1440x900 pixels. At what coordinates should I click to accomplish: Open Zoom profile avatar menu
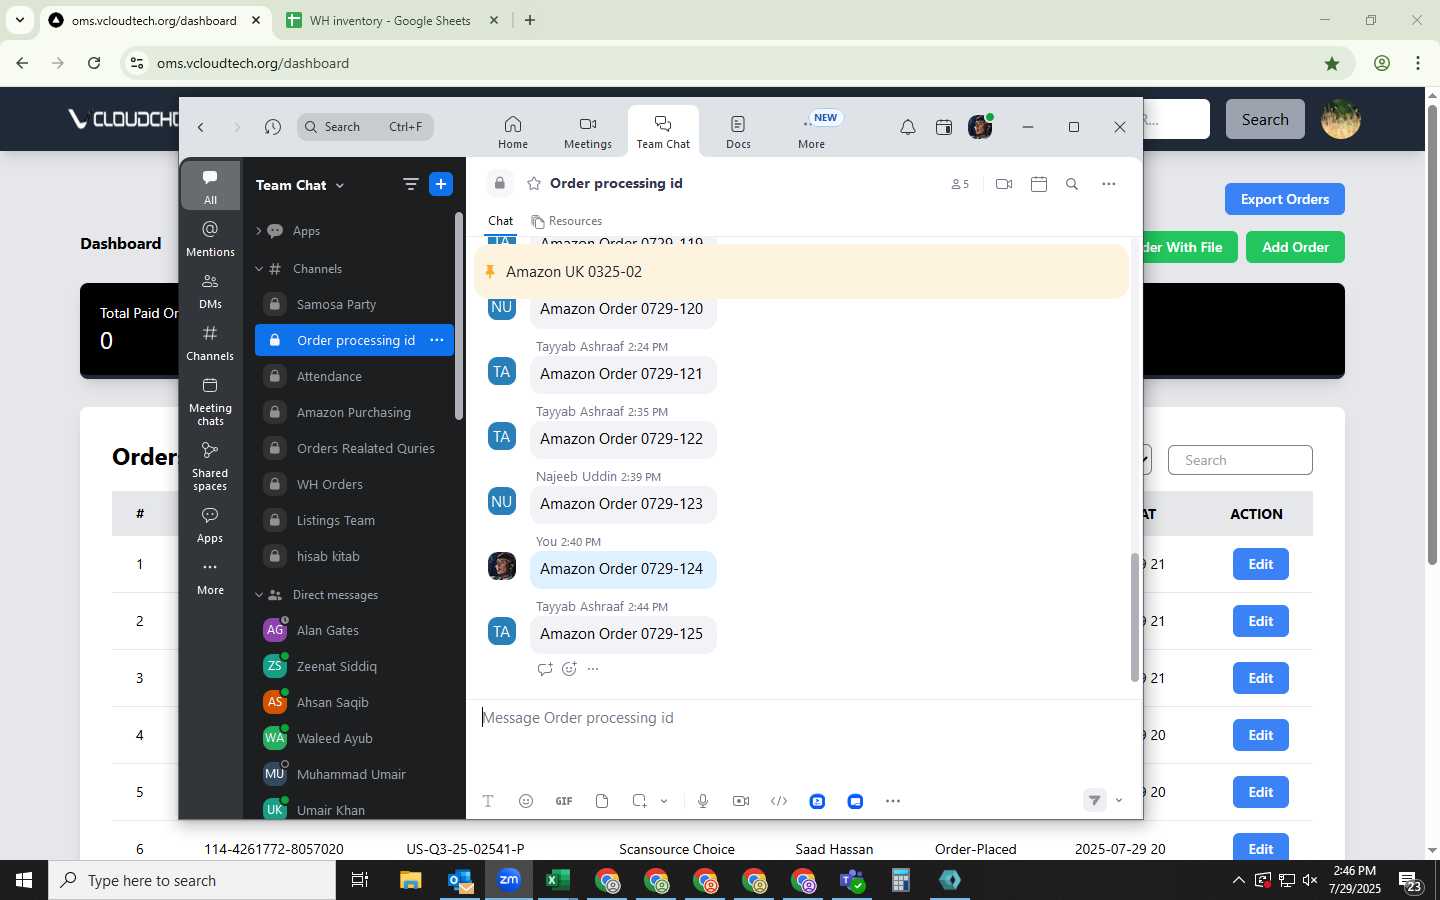[980, 127]
